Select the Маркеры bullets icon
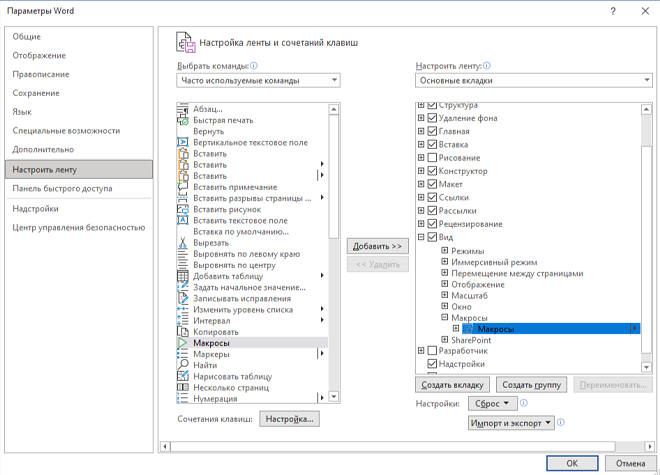660x475 pixels. pos(183,354)
